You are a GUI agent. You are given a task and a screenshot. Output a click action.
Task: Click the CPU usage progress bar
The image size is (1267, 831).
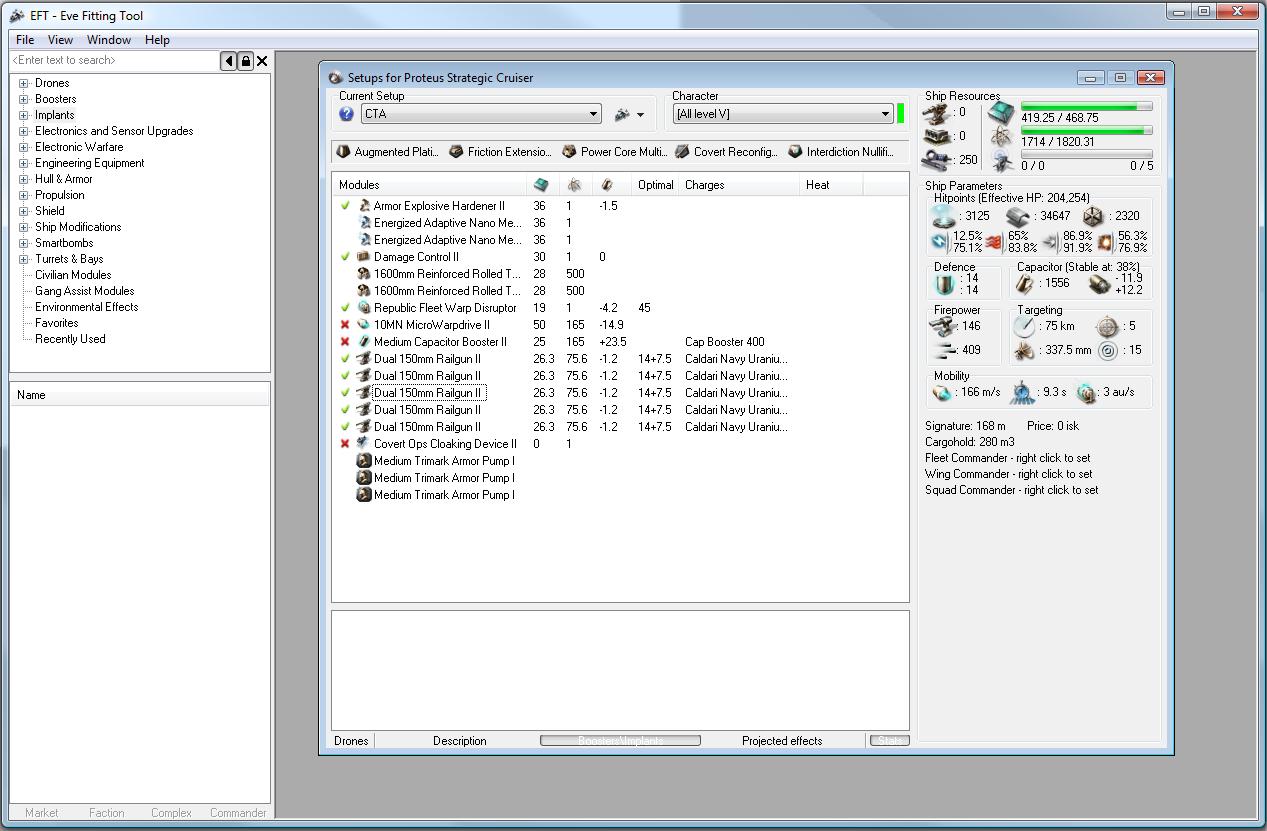tap(1087, 106)
